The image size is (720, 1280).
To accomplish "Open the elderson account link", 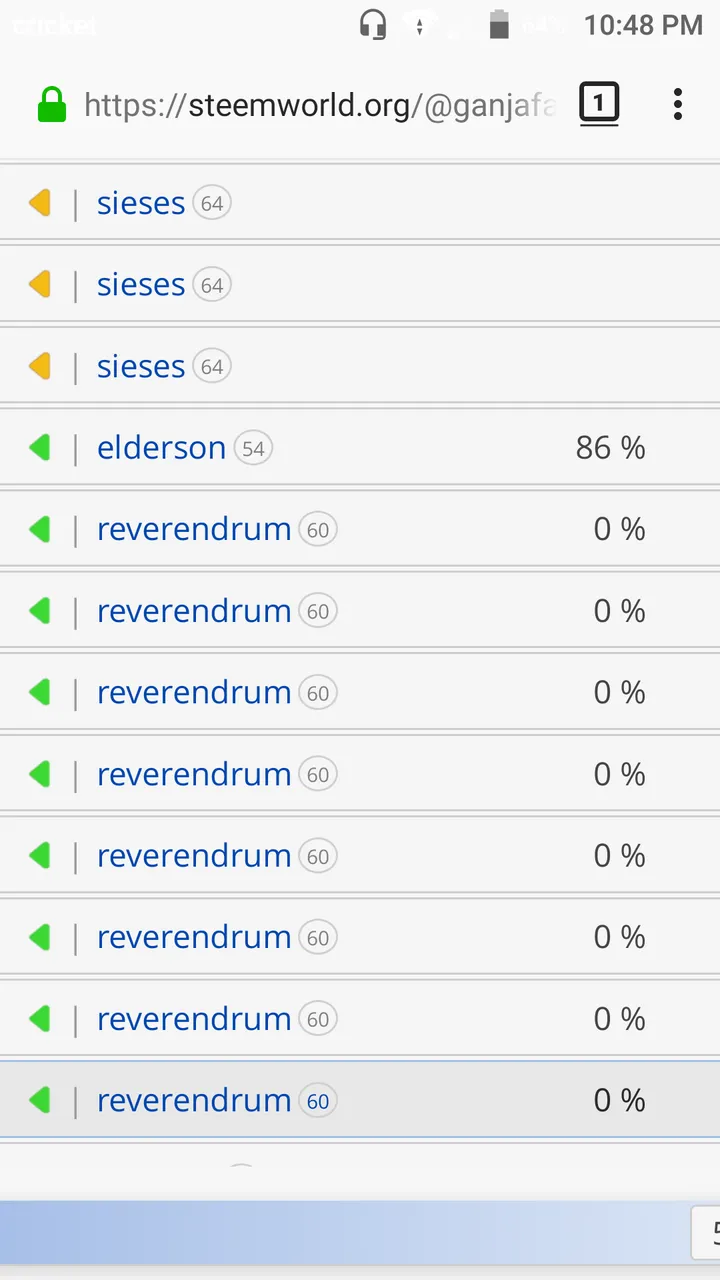I will 161,448.
